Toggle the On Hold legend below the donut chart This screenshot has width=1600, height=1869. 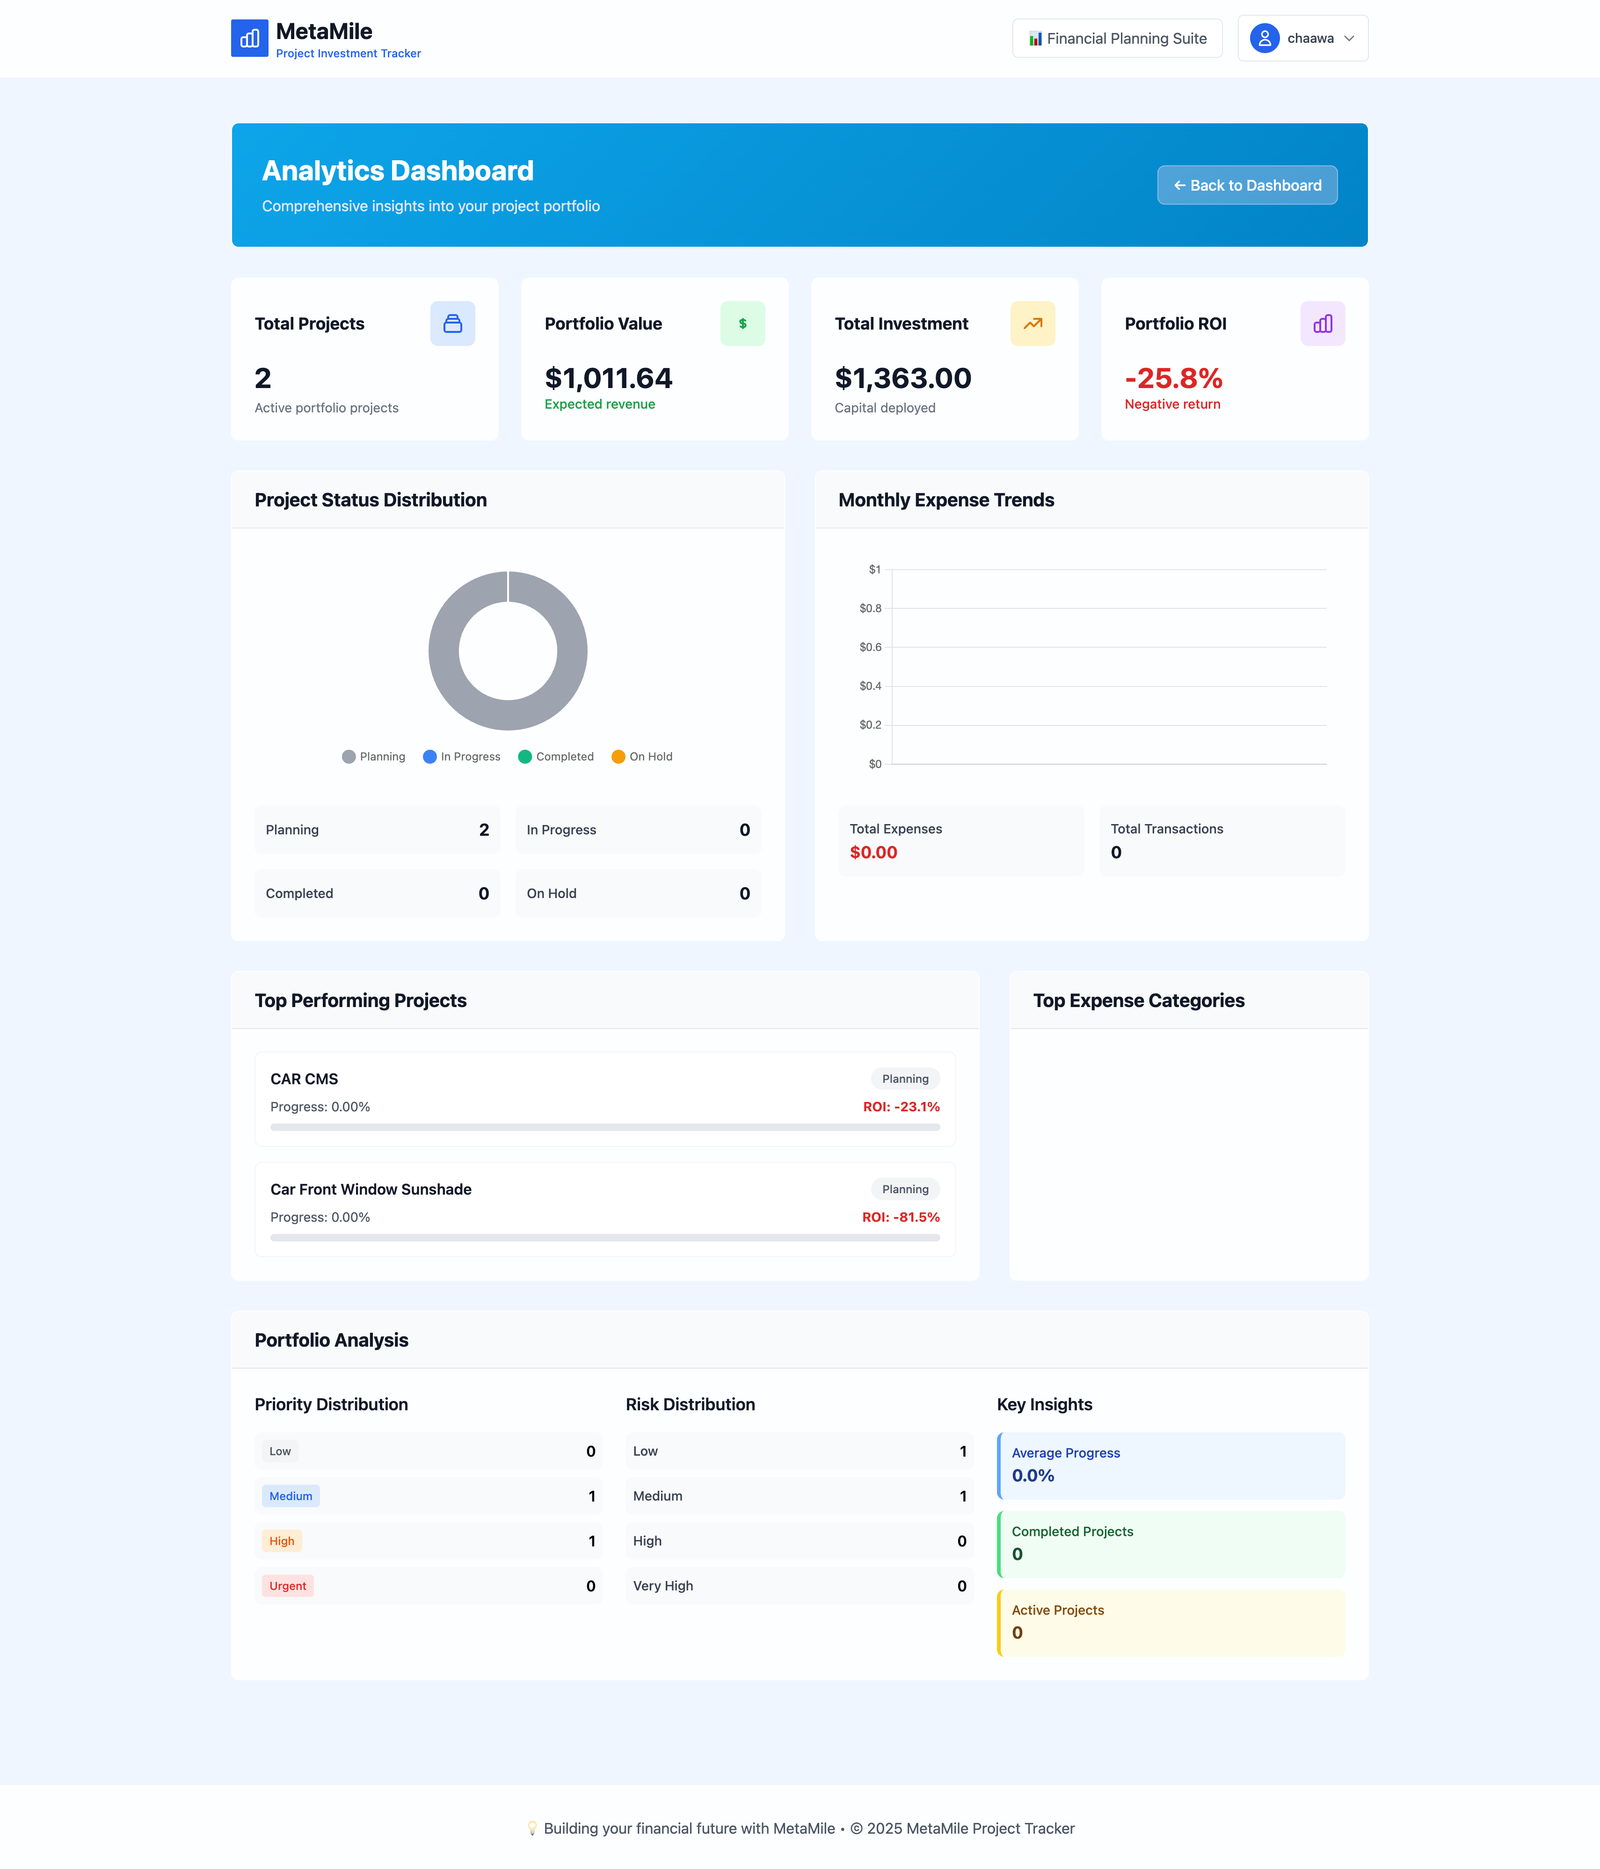[641, 757]
